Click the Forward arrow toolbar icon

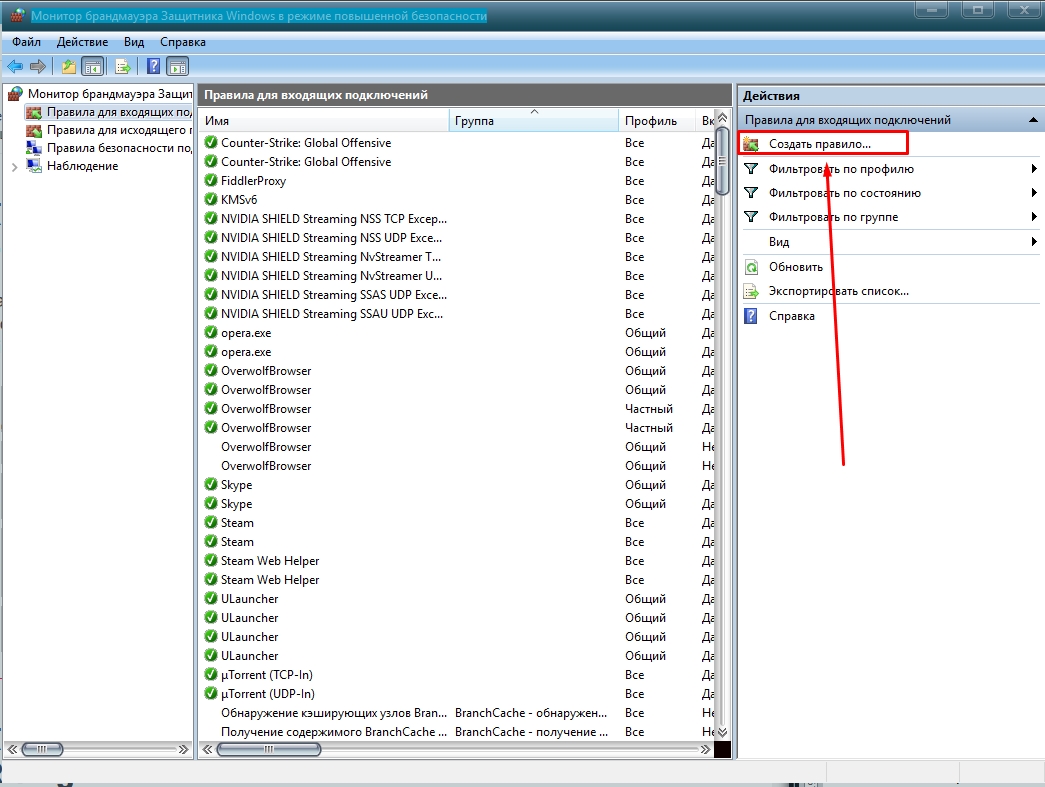coord(38,66)
